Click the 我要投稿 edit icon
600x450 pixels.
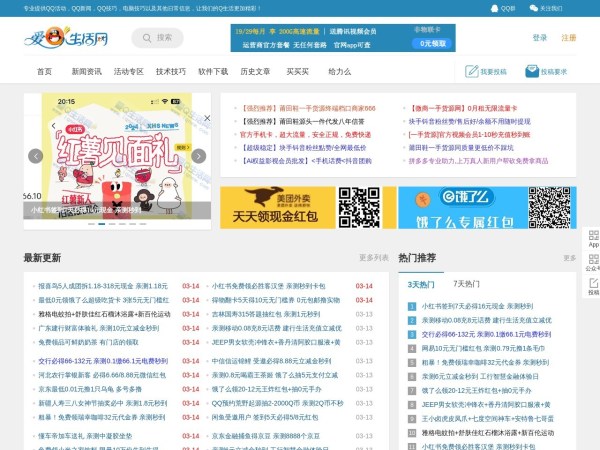pos(473,72)
